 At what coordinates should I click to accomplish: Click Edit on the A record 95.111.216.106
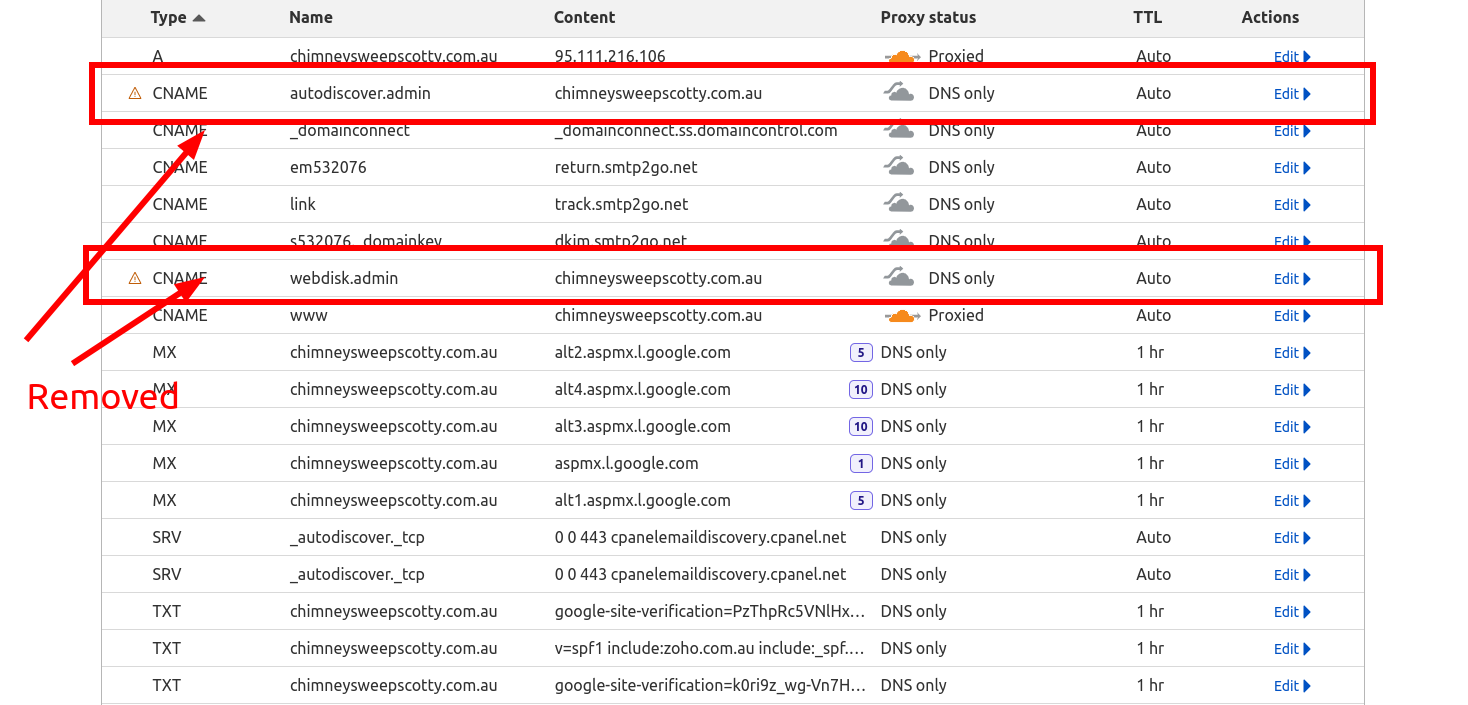point(1292,57)
